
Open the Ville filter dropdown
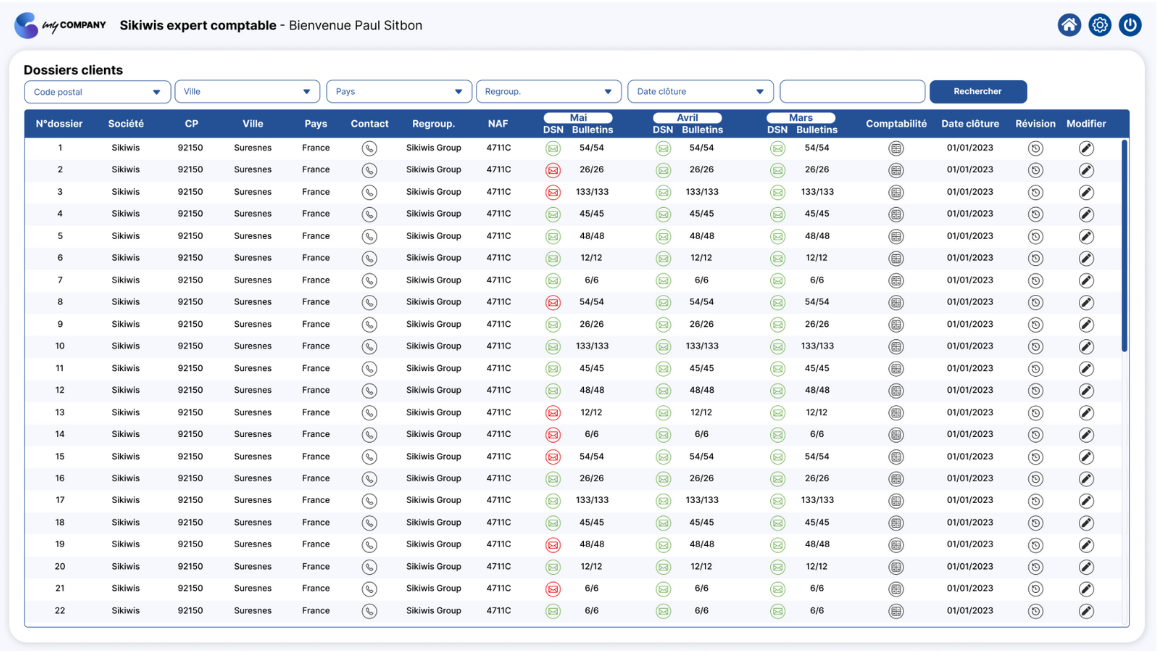247,92
